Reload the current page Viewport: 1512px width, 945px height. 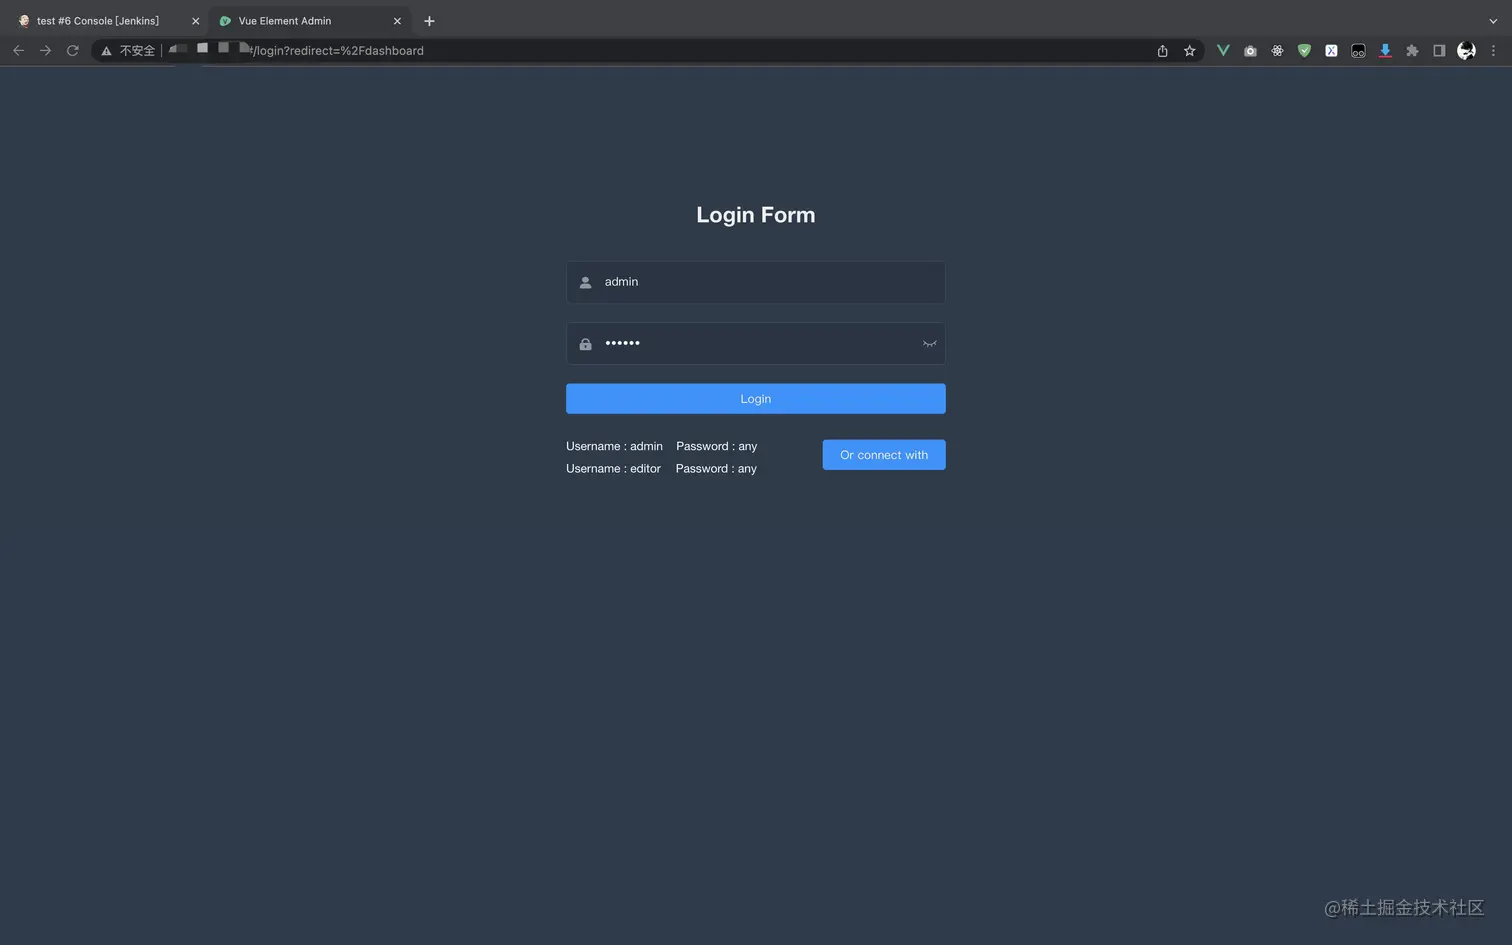click(x=72, y=51)
